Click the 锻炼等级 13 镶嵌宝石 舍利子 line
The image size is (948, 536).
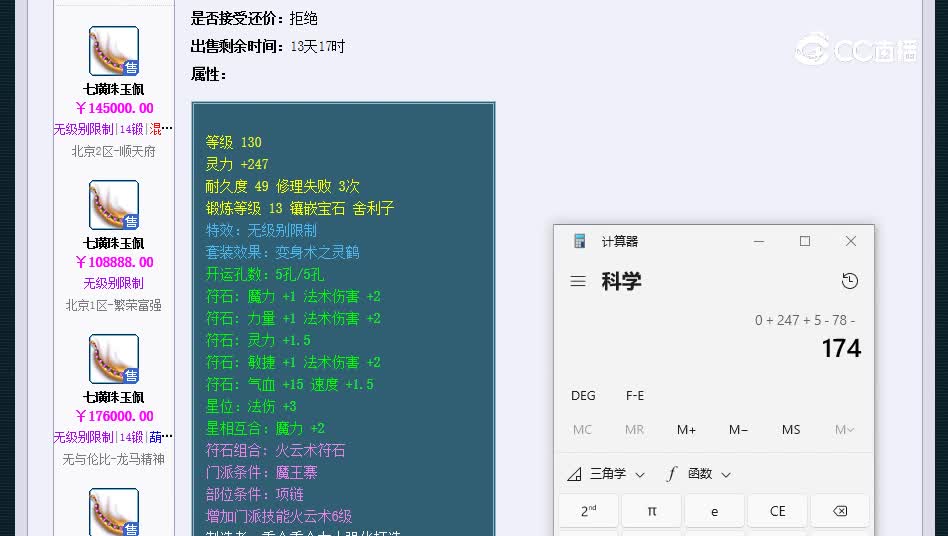(300, 208)
